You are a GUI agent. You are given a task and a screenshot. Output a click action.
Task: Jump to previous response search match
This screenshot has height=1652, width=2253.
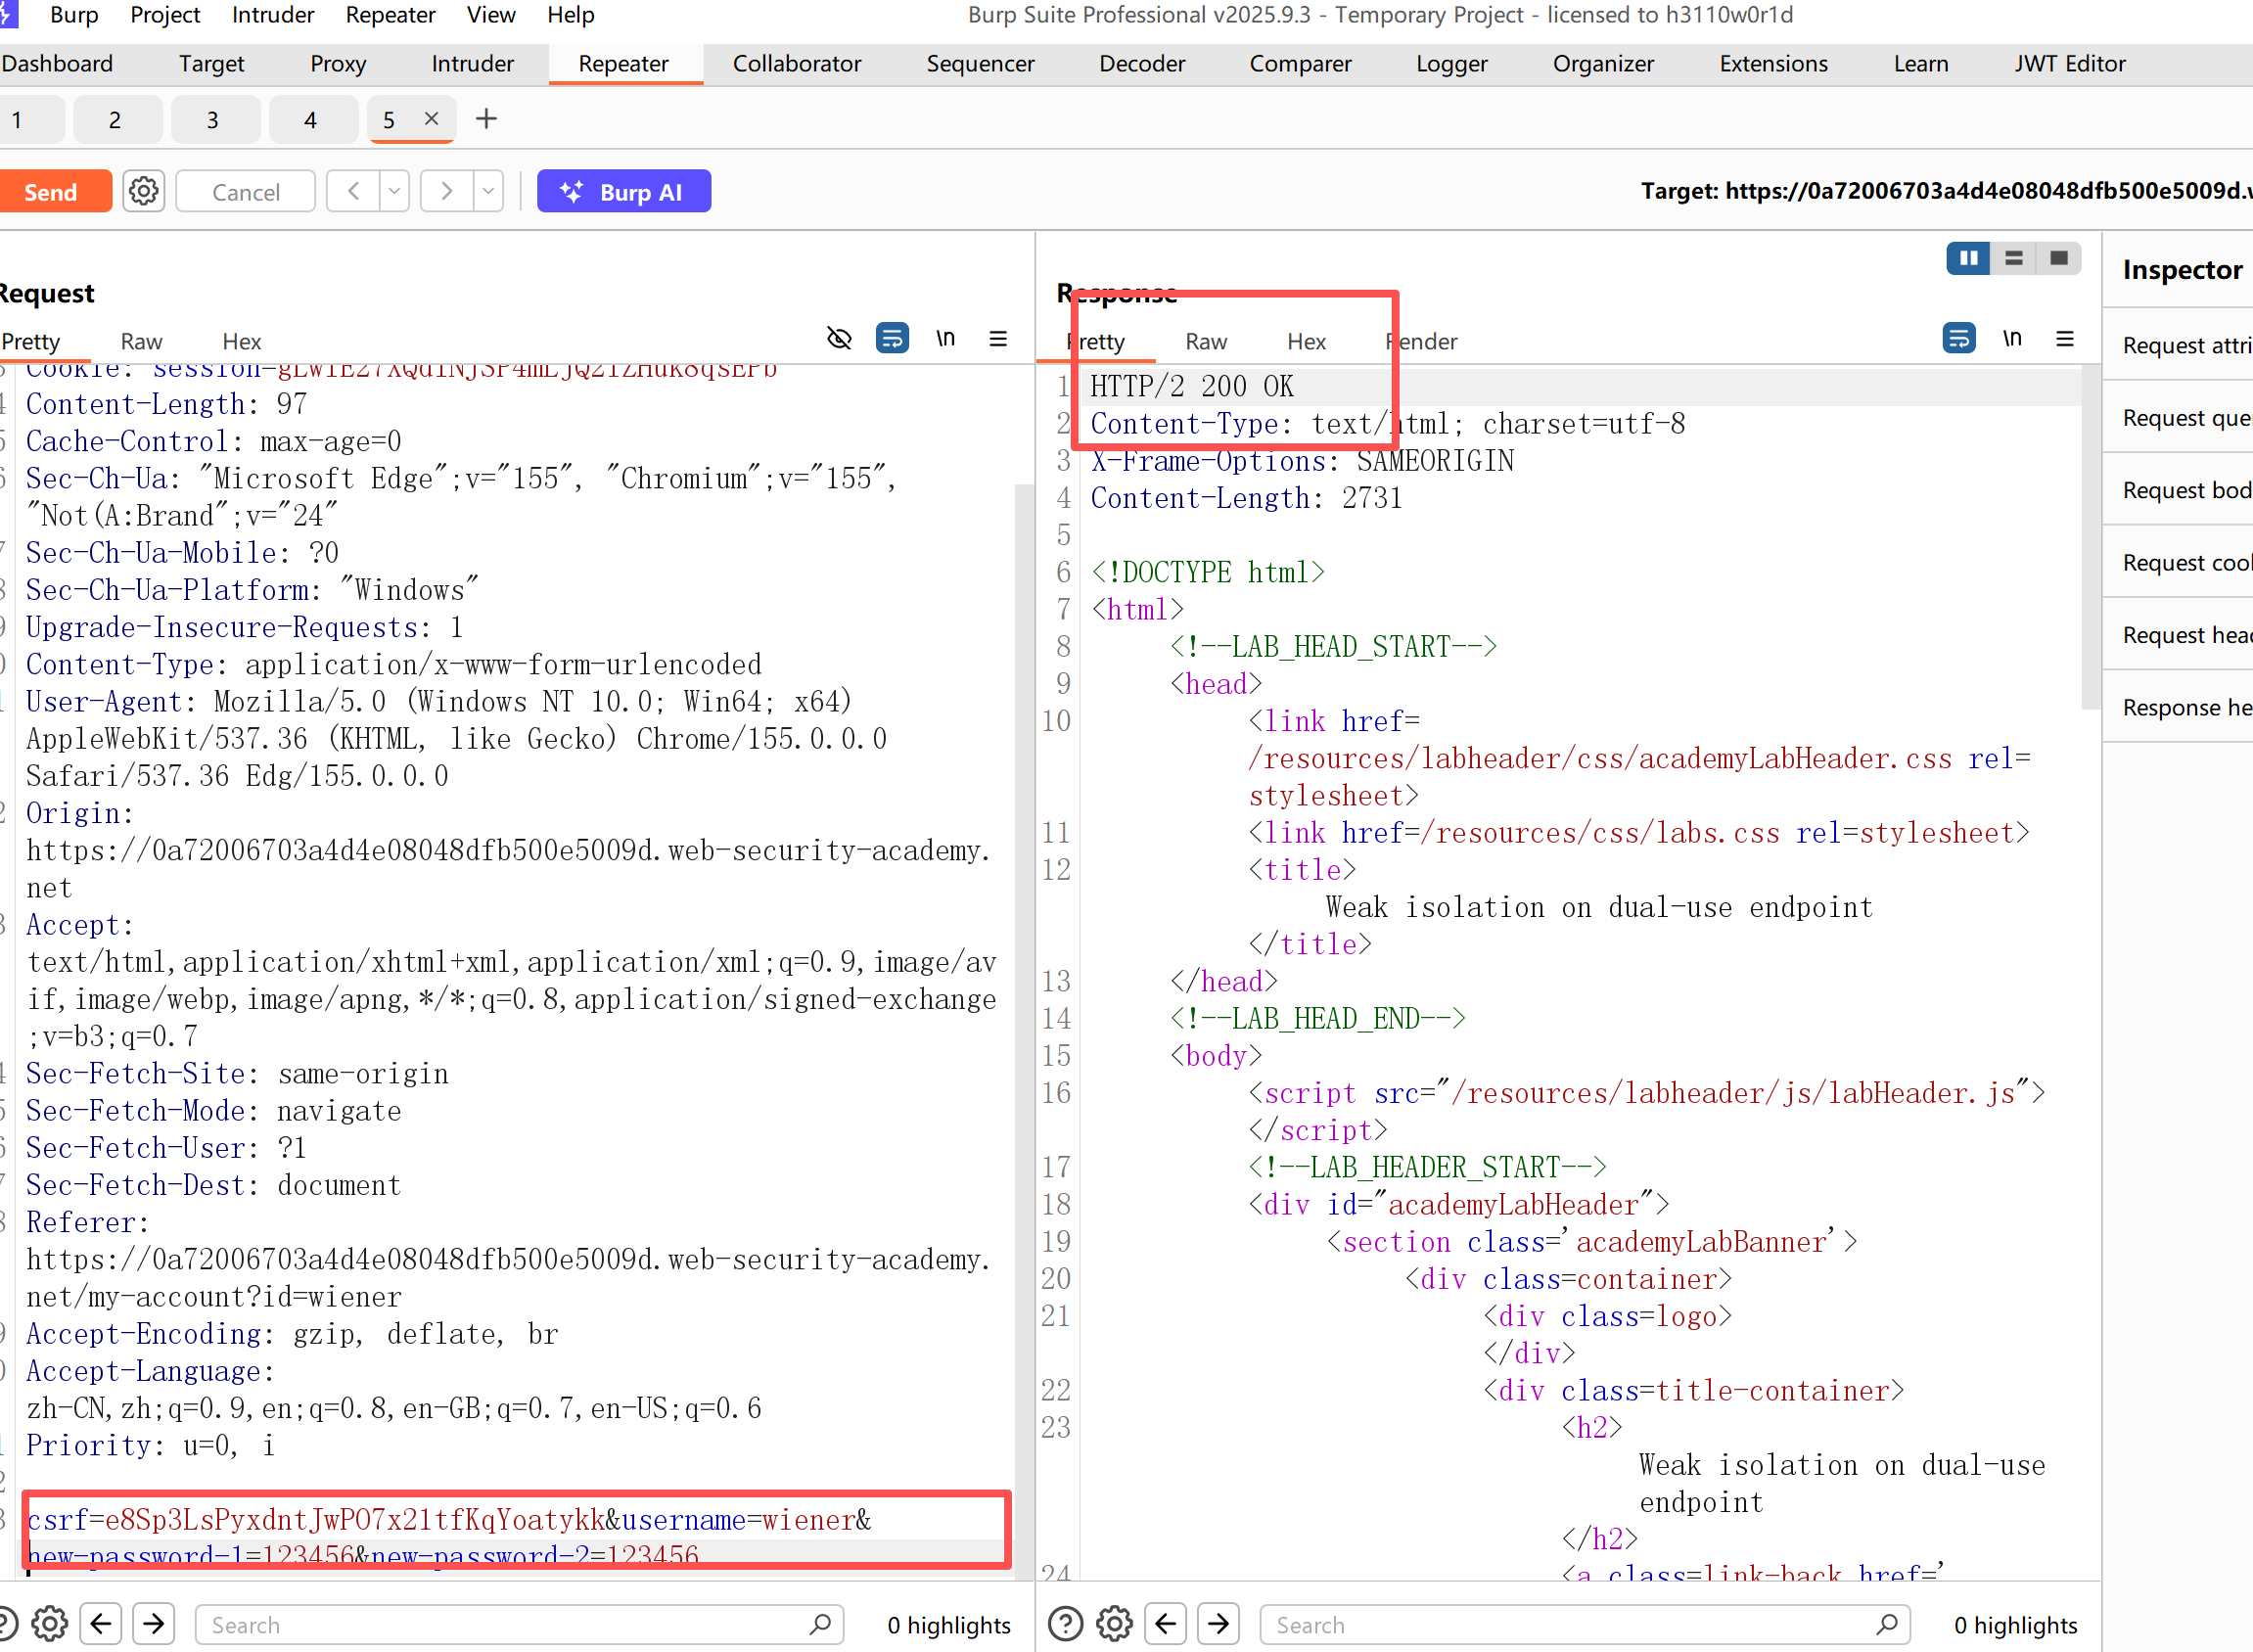pos(1166,1624)
